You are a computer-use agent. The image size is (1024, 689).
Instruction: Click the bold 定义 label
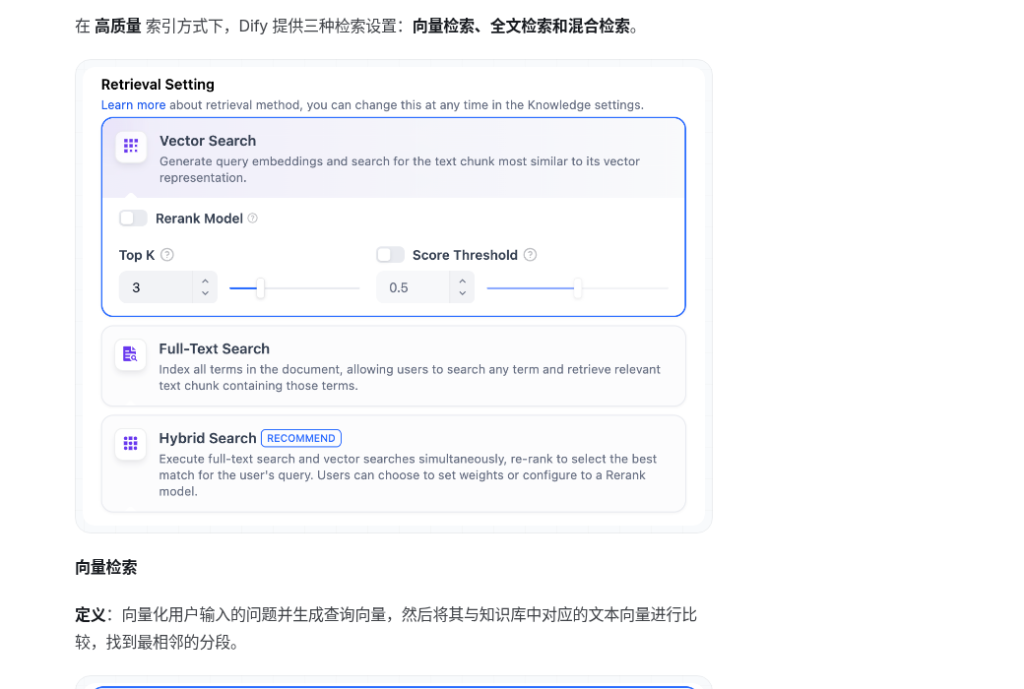click(x=90, y=615)
